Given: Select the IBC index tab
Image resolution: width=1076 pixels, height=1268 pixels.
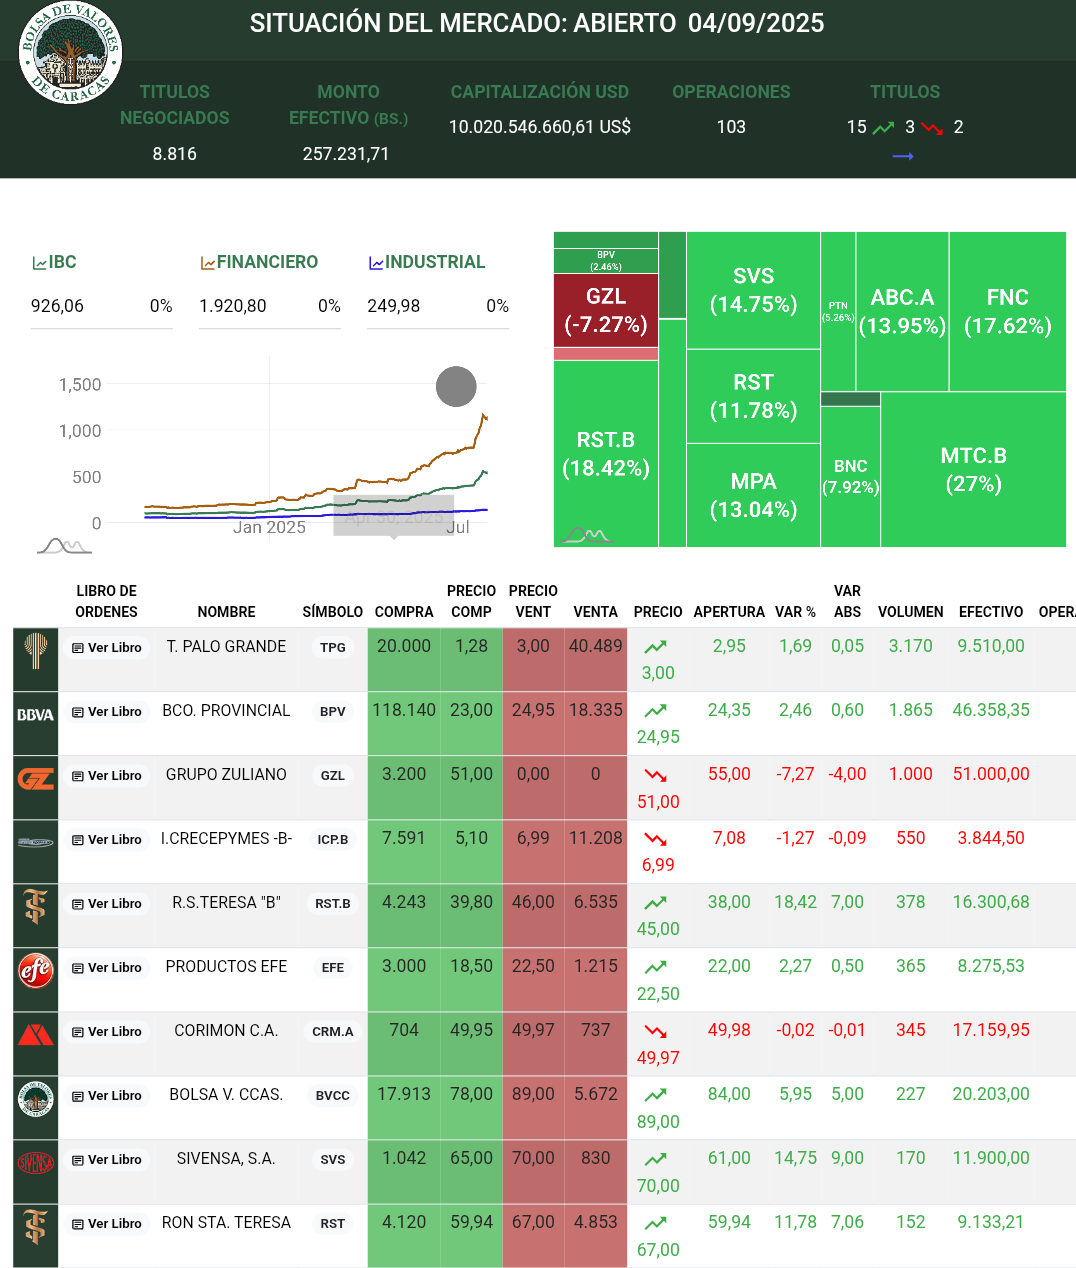Looking at the screenshot, I should click(x=55, y=262).
